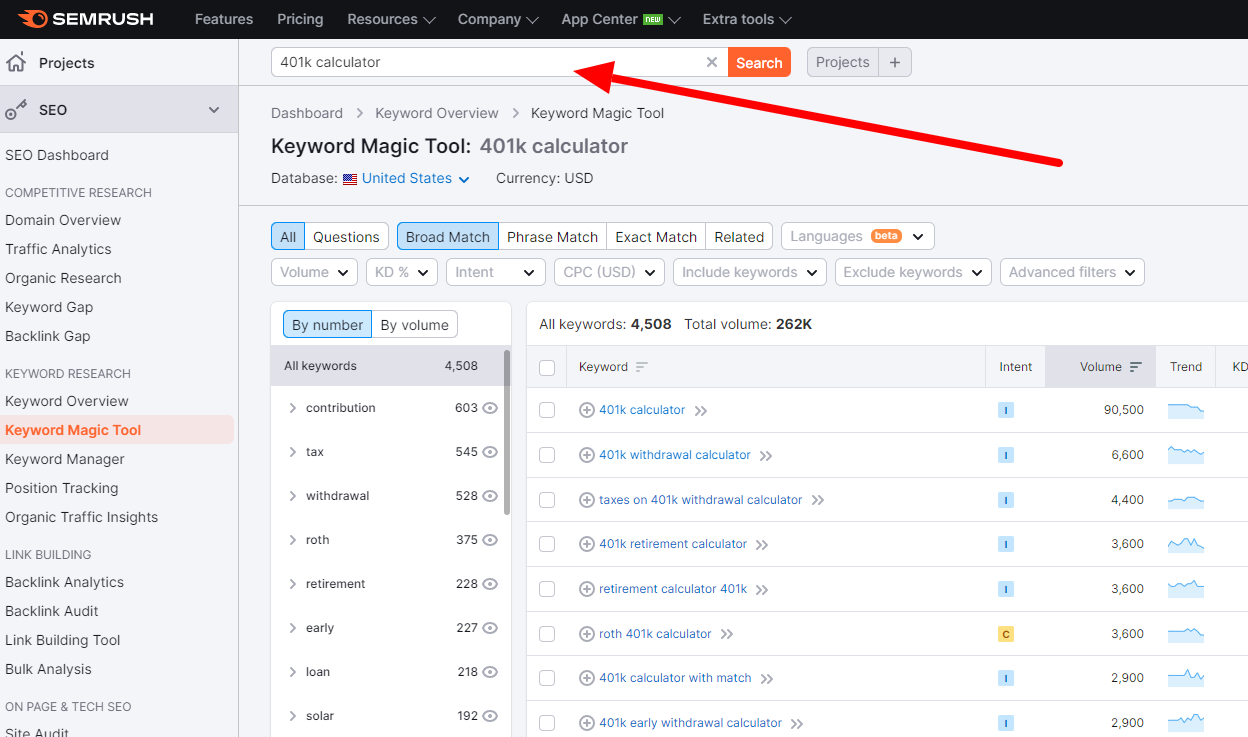This screenshot has height=737, width=1248.
Task: Open the Keyword Overview breadcrumb link
Action: (436, 113)
